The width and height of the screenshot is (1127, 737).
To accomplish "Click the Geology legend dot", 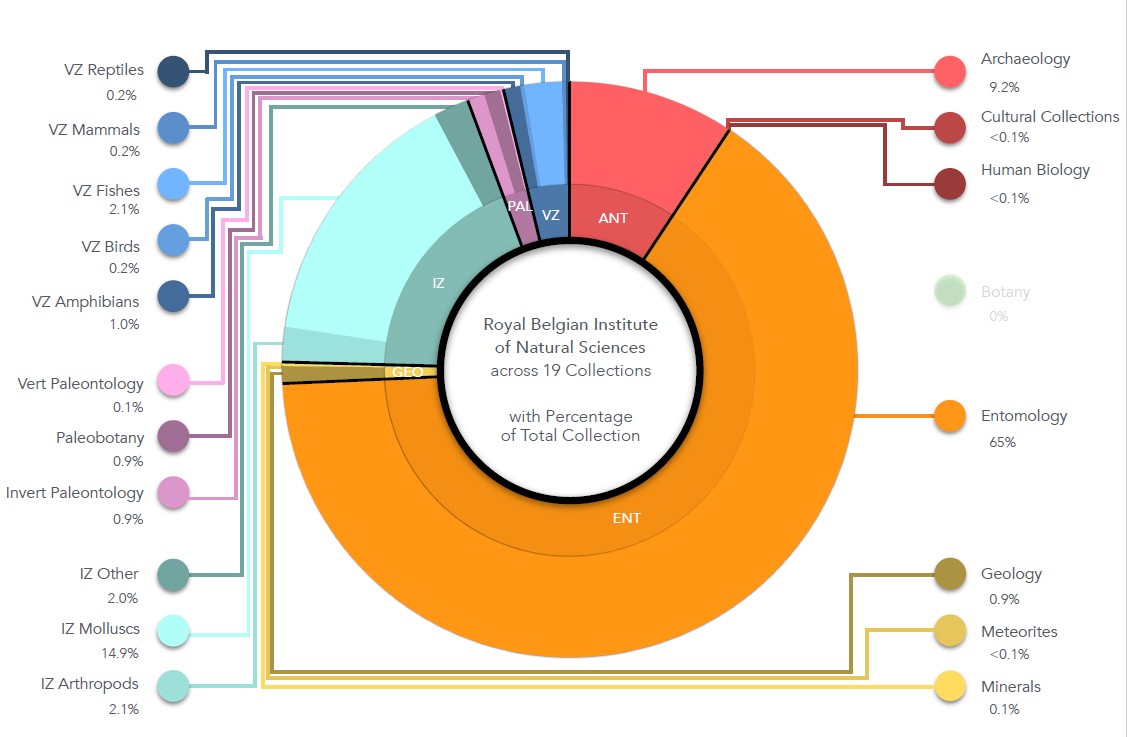I will pyautogui.click(x=948, y=574).
